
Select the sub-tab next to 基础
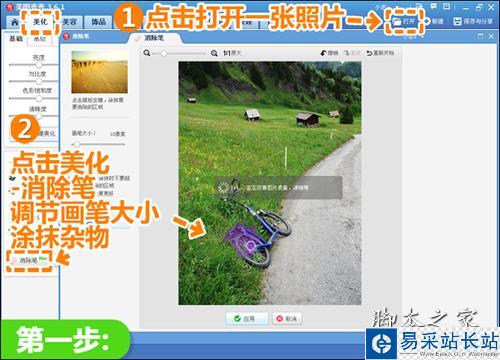[x=40, y=39]
